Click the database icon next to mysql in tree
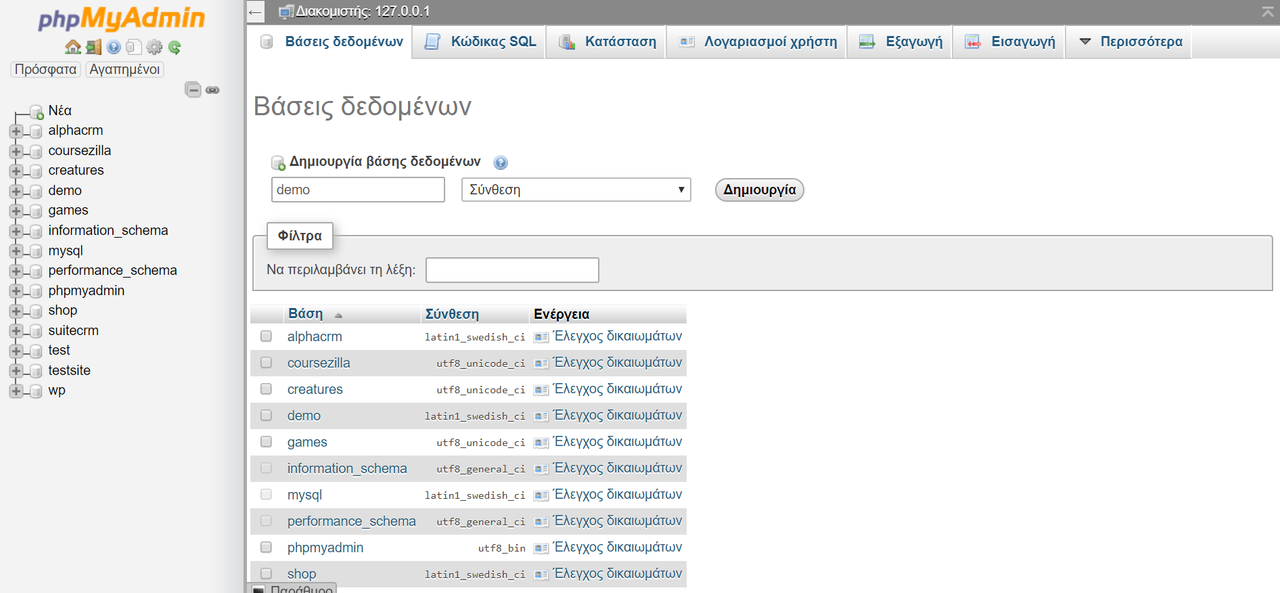 point(36,251)
